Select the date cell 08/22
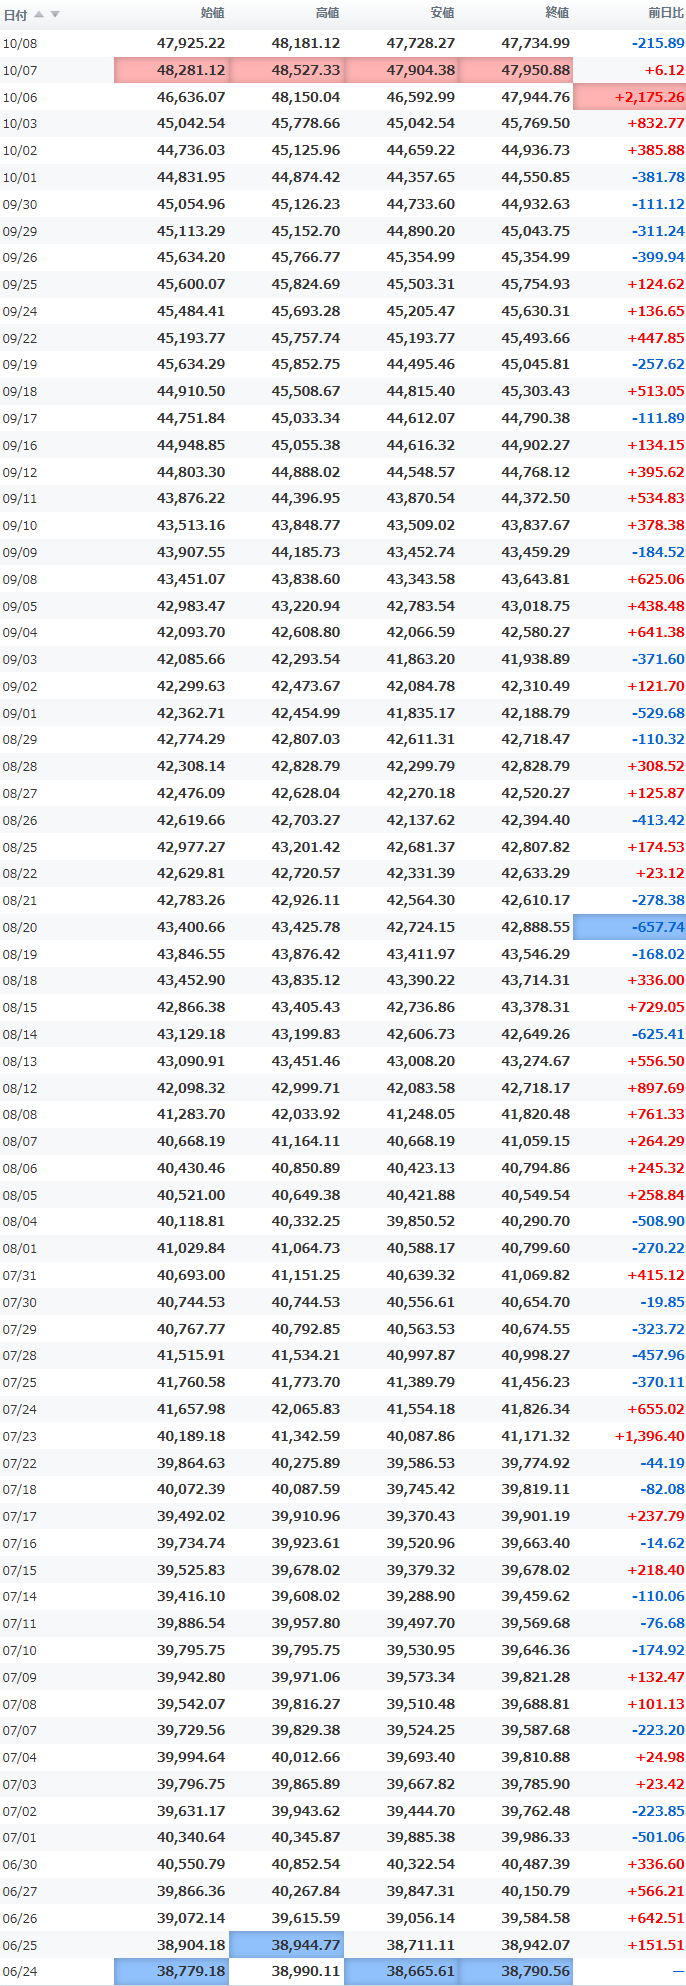The height and width of the screenshot is (1986, 686). coord(20,873)
